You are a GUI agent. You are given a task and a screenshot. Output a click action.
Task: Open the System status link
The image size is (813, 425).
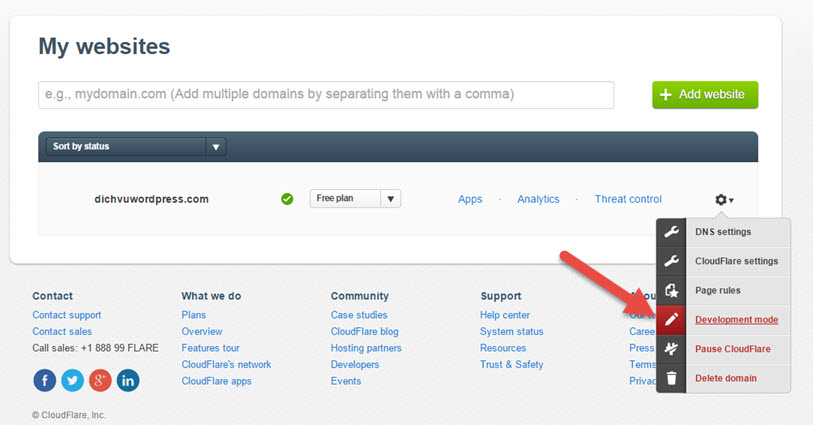click(512, 332)
